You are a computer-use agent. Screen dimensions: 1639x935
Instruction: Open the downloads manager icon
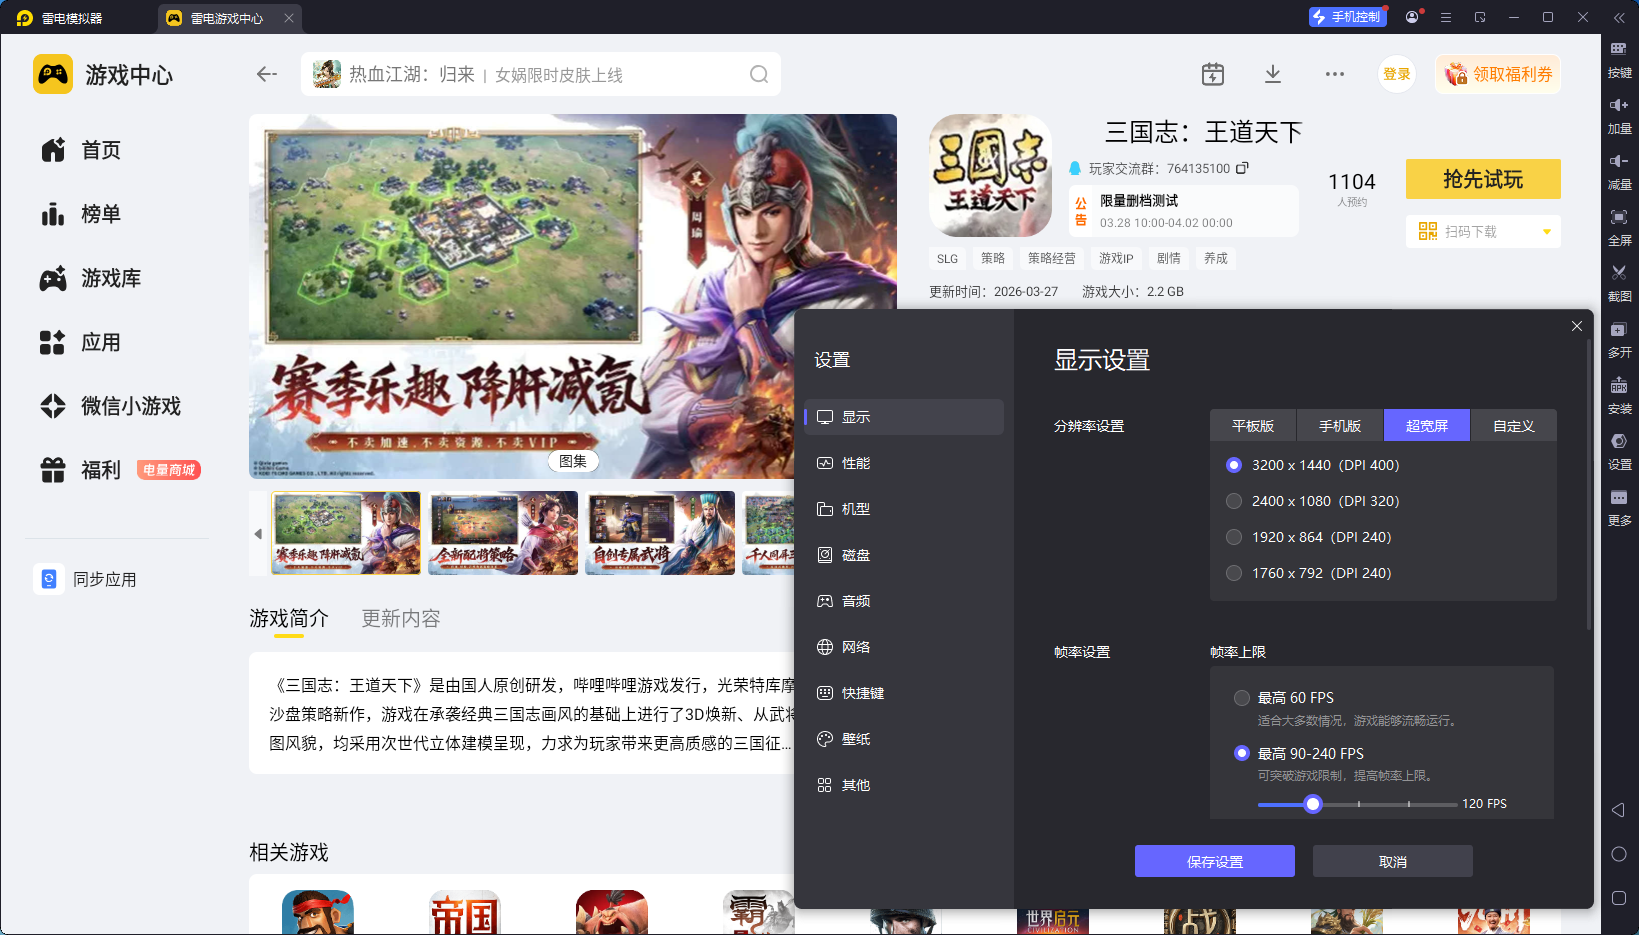tap(1273, 74)
